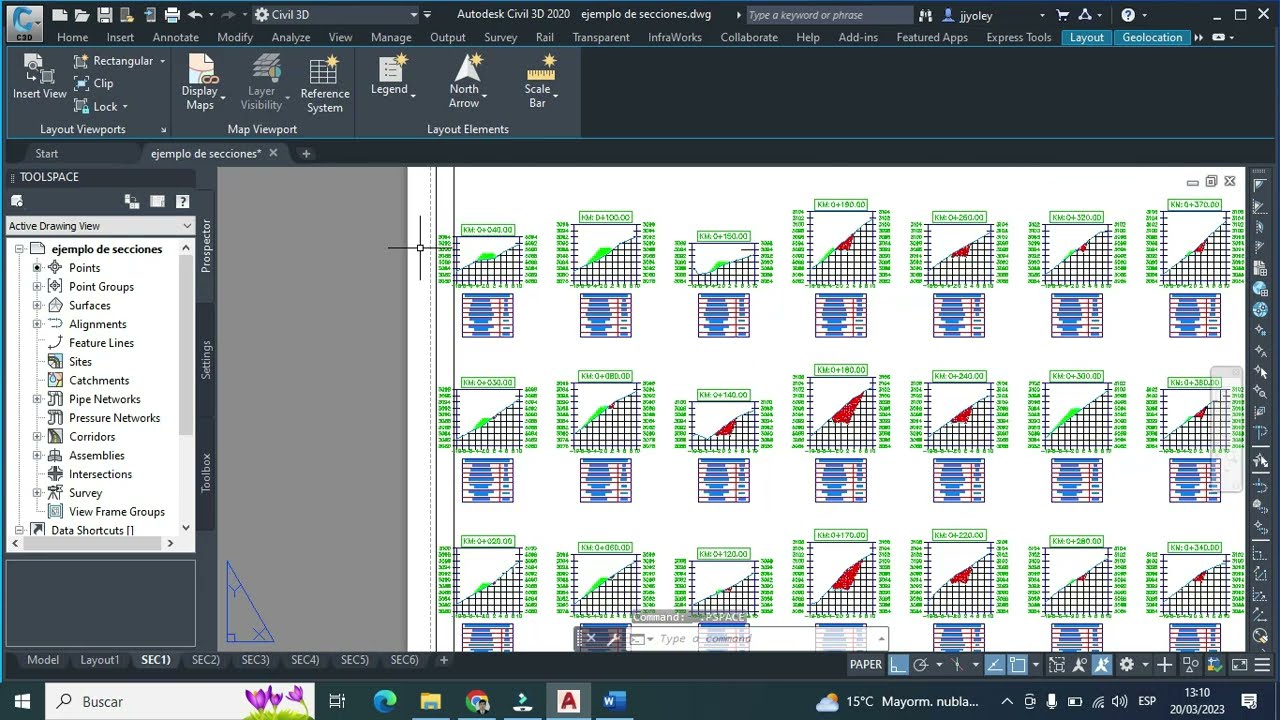This screenshot has height=720, width=1280.
Task: Toggle Ortho mode in status bar
Action: coord(898,665)
